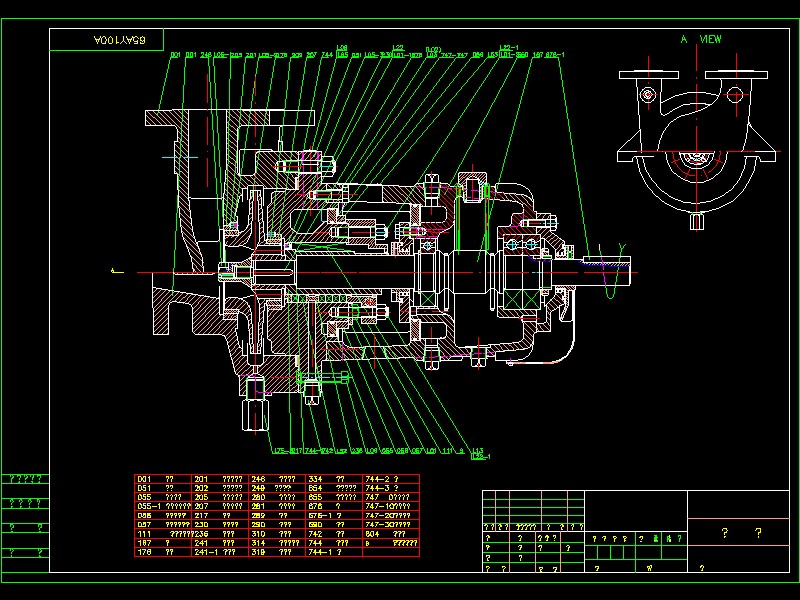Click parts table cell 744-3

pyautogui.click(x=391, y=488)
